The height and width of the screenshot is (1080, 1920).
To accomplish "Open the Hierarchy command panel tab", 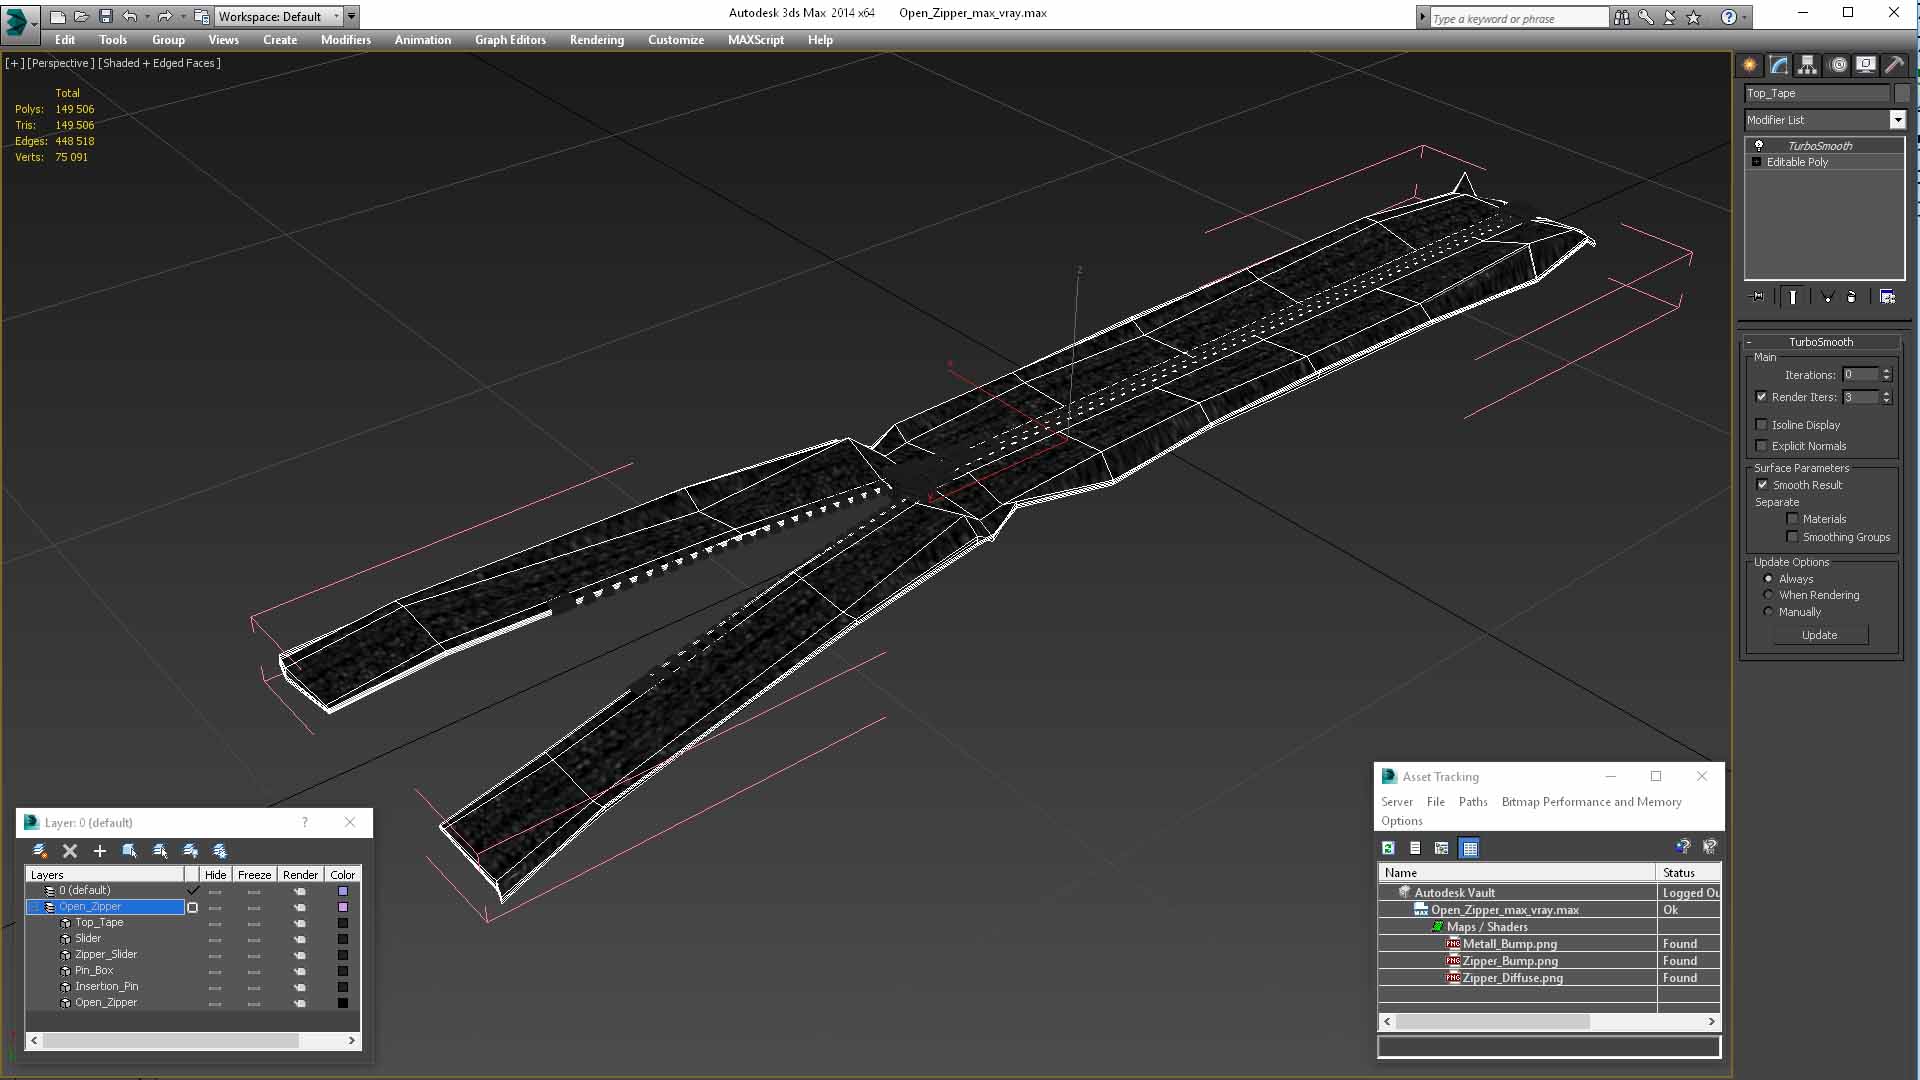I will tap(1807, 65).
